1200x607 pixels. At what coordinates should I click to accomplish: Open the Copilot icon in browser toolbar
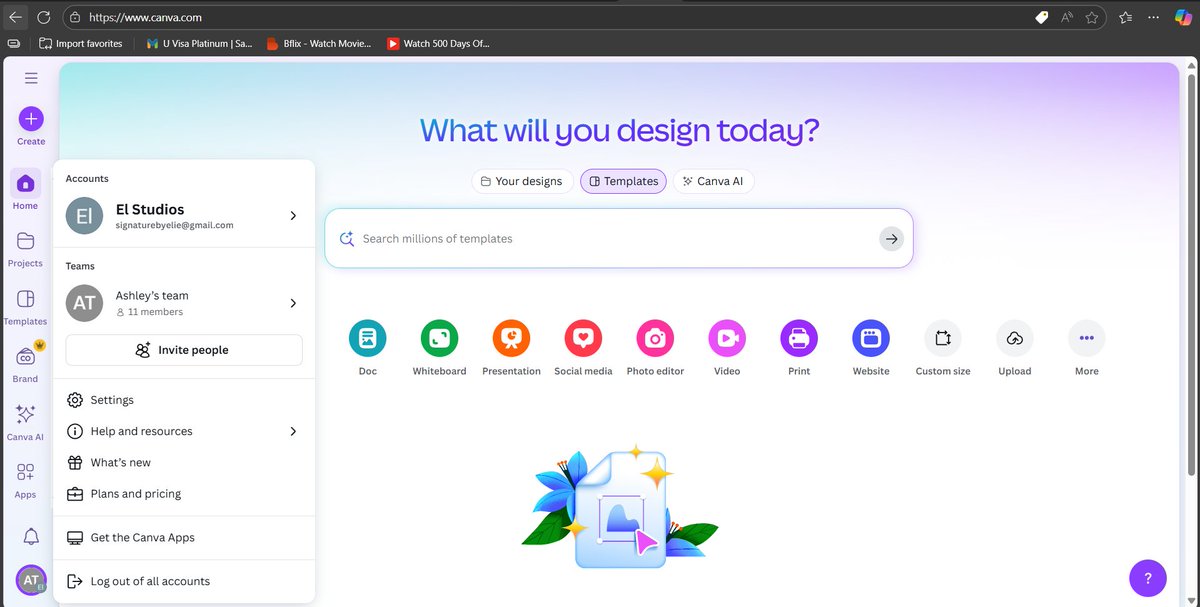(1183, 17)
